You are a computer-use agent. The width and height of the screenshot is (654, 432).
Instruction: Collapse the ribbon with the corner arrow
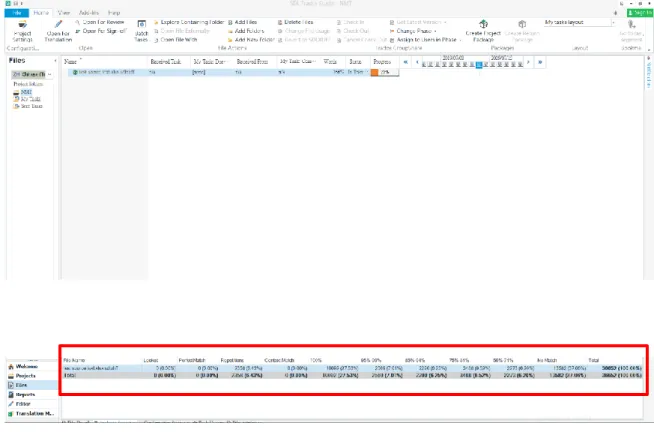649,49
